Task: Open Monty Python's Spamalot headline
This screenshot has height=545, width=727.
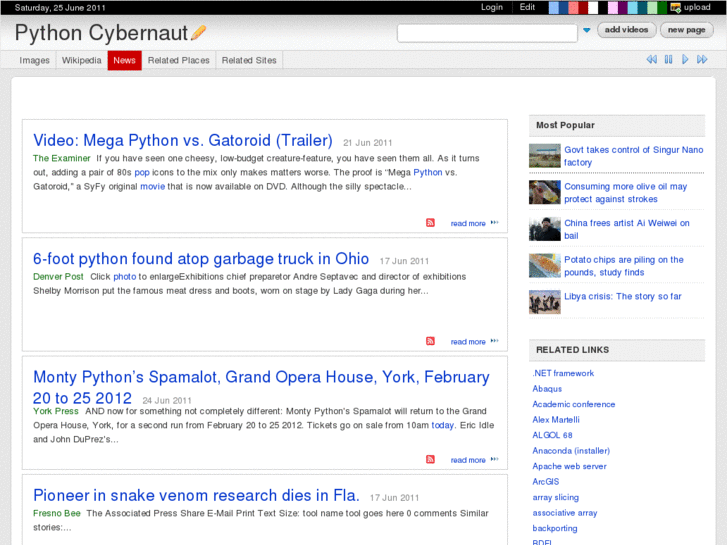Action: 261,387
